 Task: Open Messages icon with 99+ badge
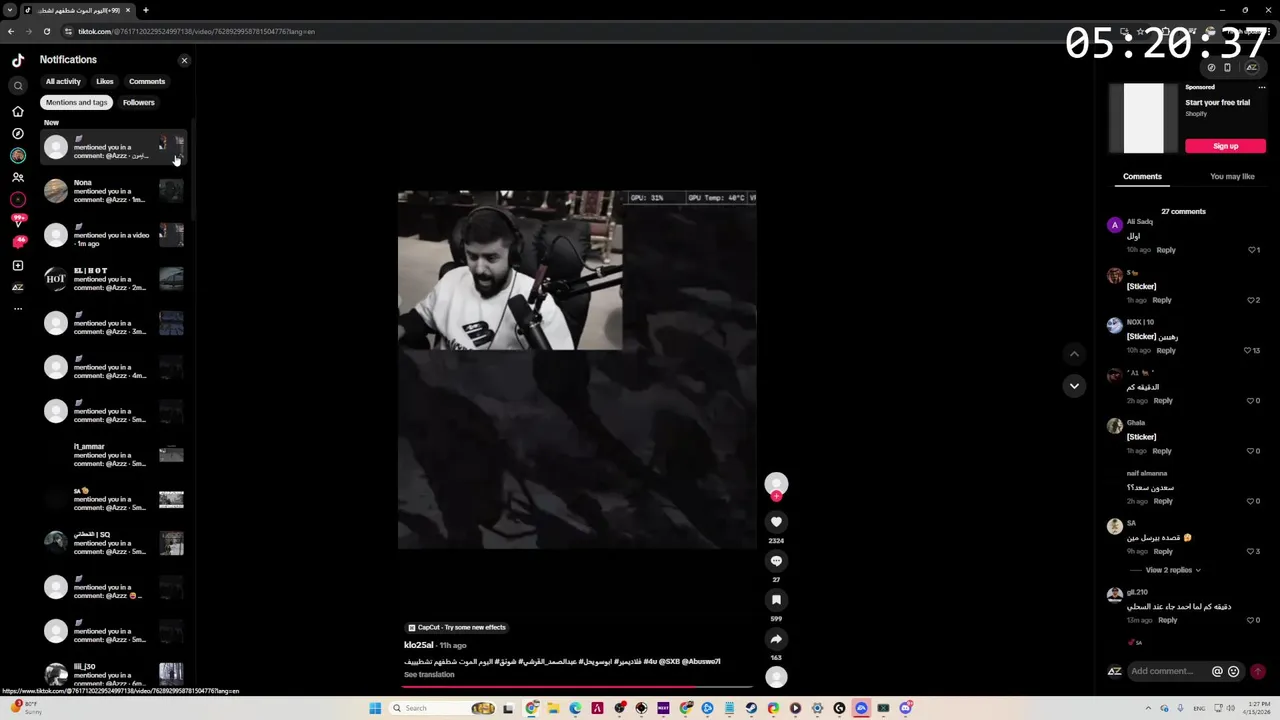18,221
